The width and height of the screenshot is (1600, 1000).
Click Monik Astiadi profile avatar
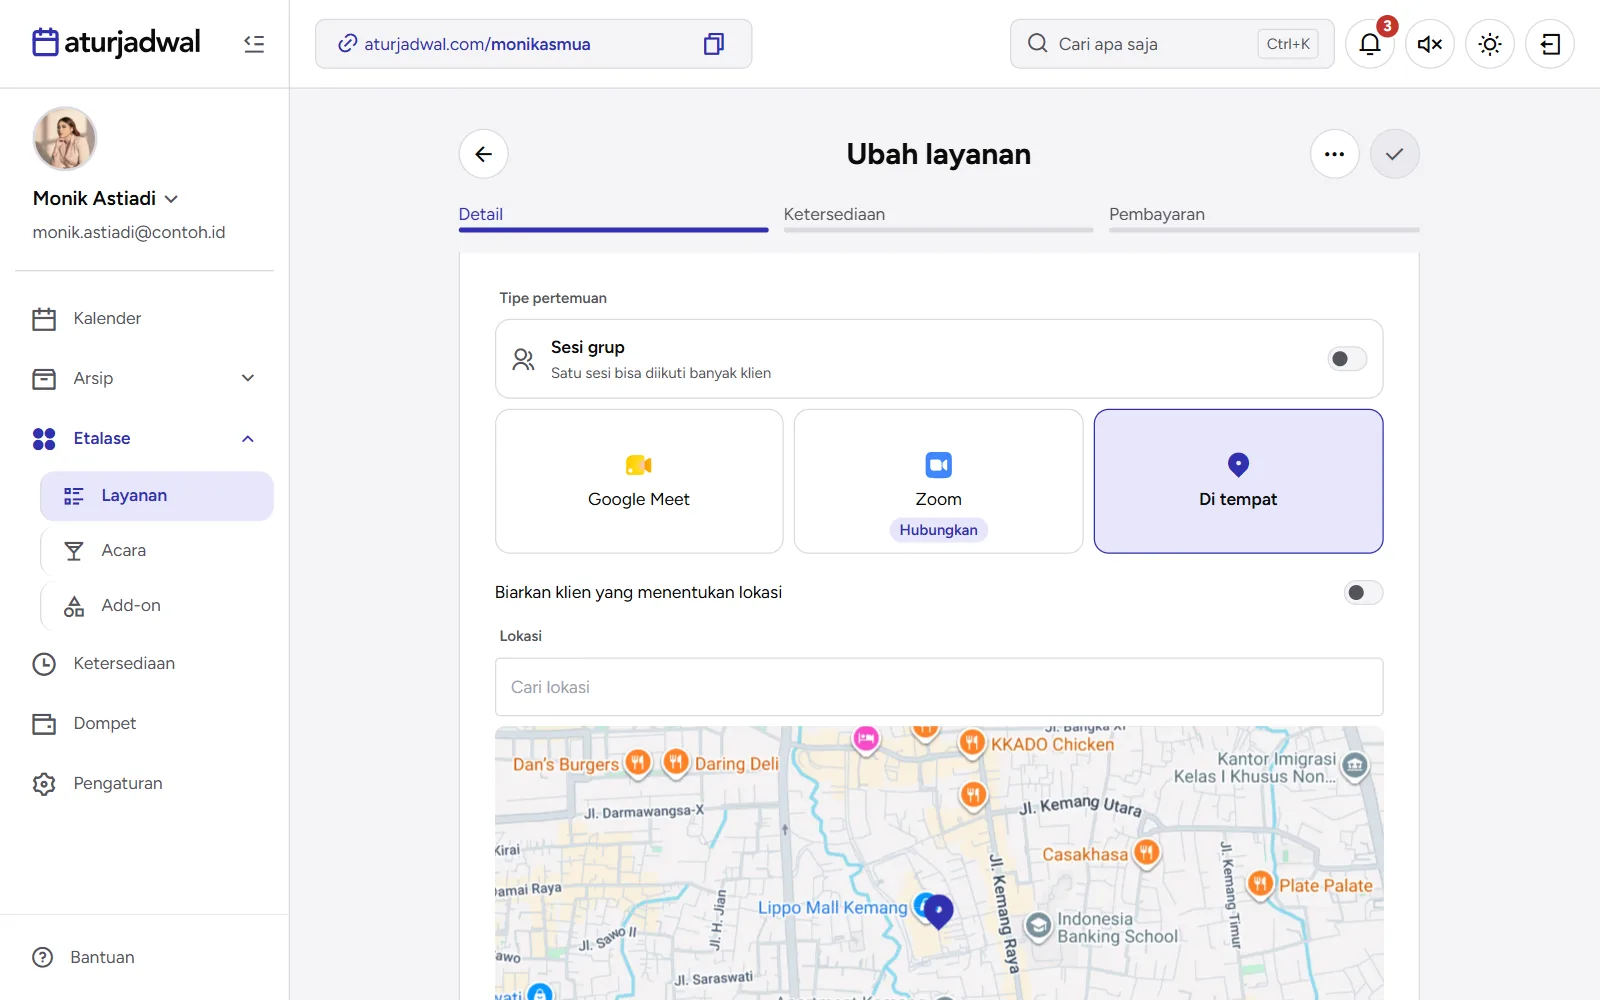(65, 139)
